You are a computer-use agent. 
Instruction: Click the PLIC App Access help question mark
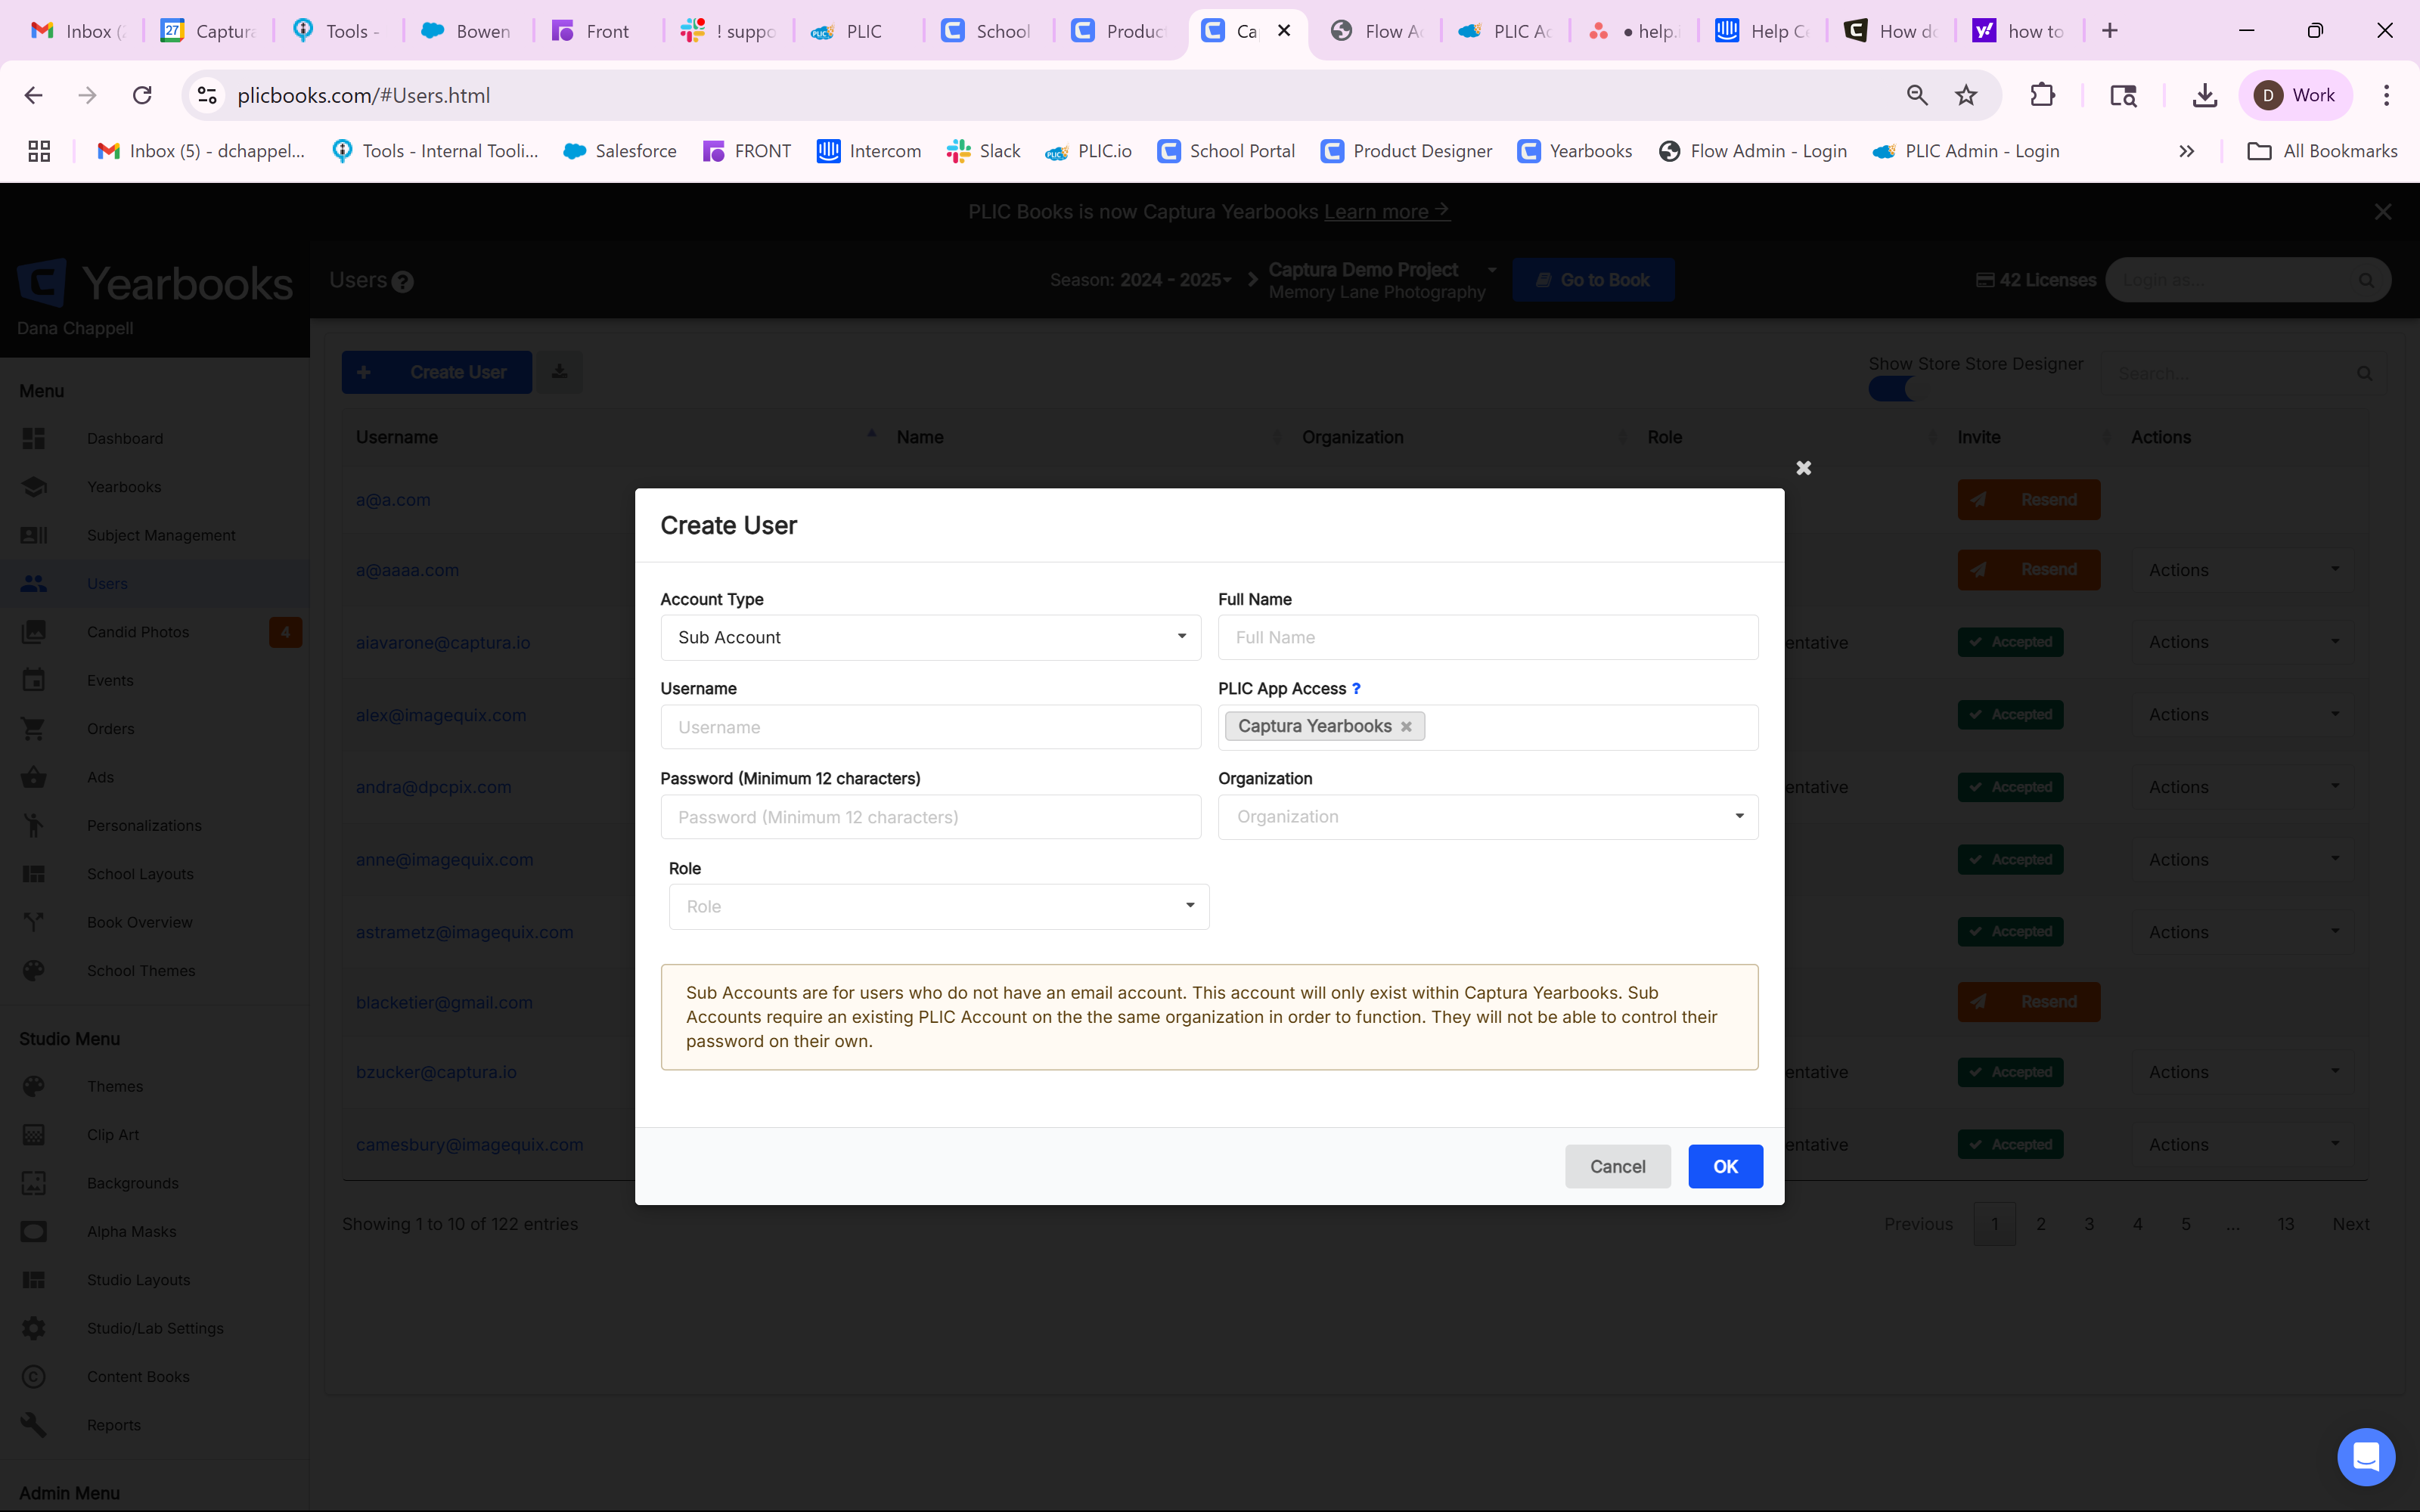pyautogui.click(x=1356, y=689)
